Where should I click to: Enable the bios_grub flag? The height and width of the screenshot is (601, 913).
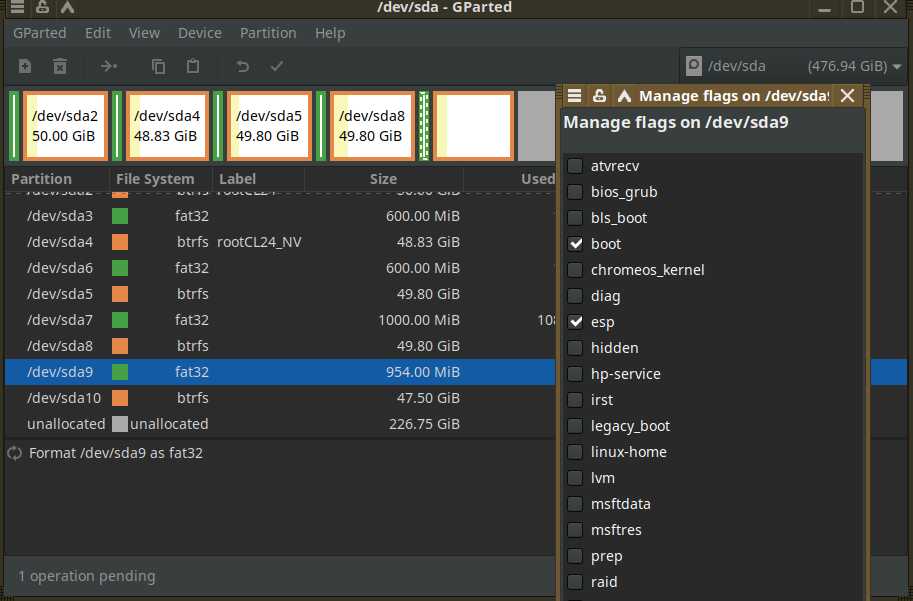click(x=575, y=192)
